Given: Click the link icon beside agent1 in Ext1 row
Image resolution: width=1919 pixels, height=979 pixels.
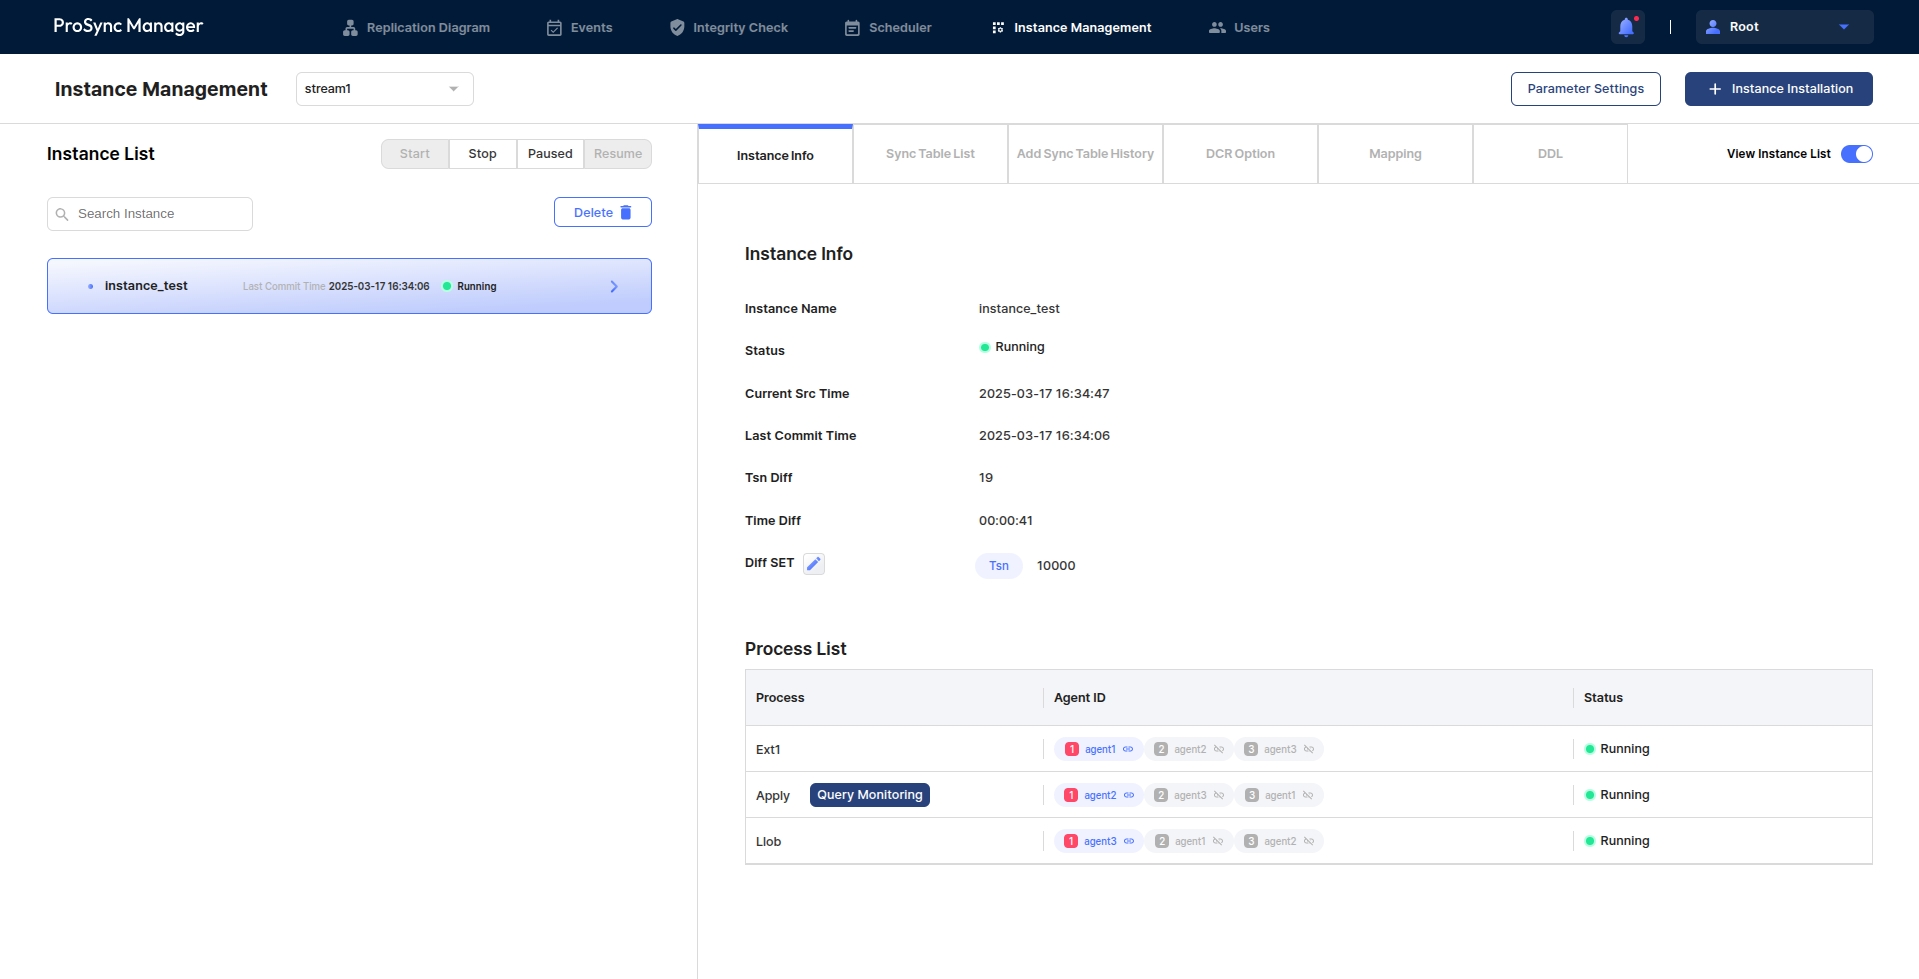Looking at the screenshot, I should coord(1128,749).
